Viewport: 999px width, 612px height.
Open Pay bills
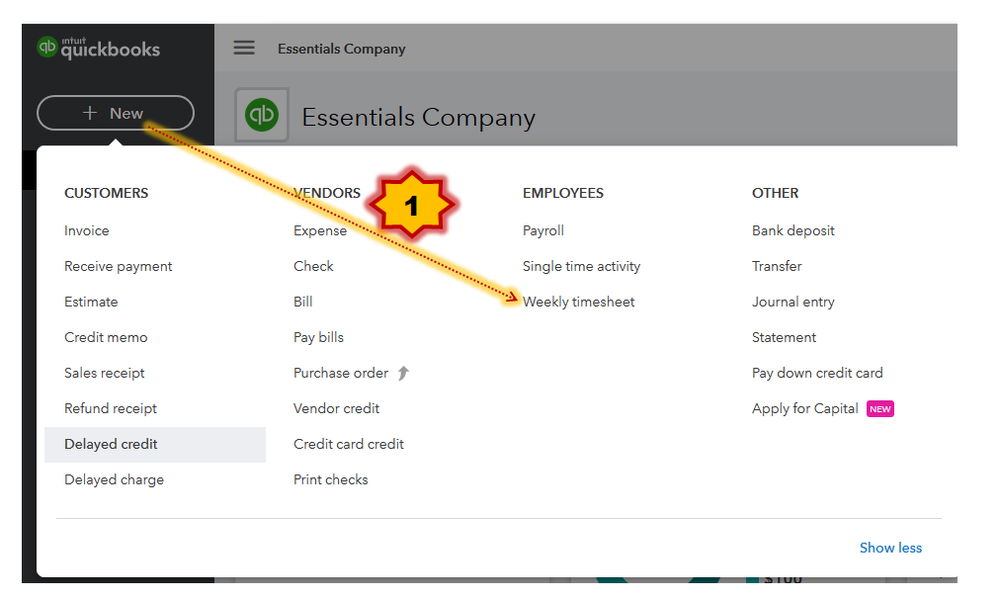(x=318, y=338)
